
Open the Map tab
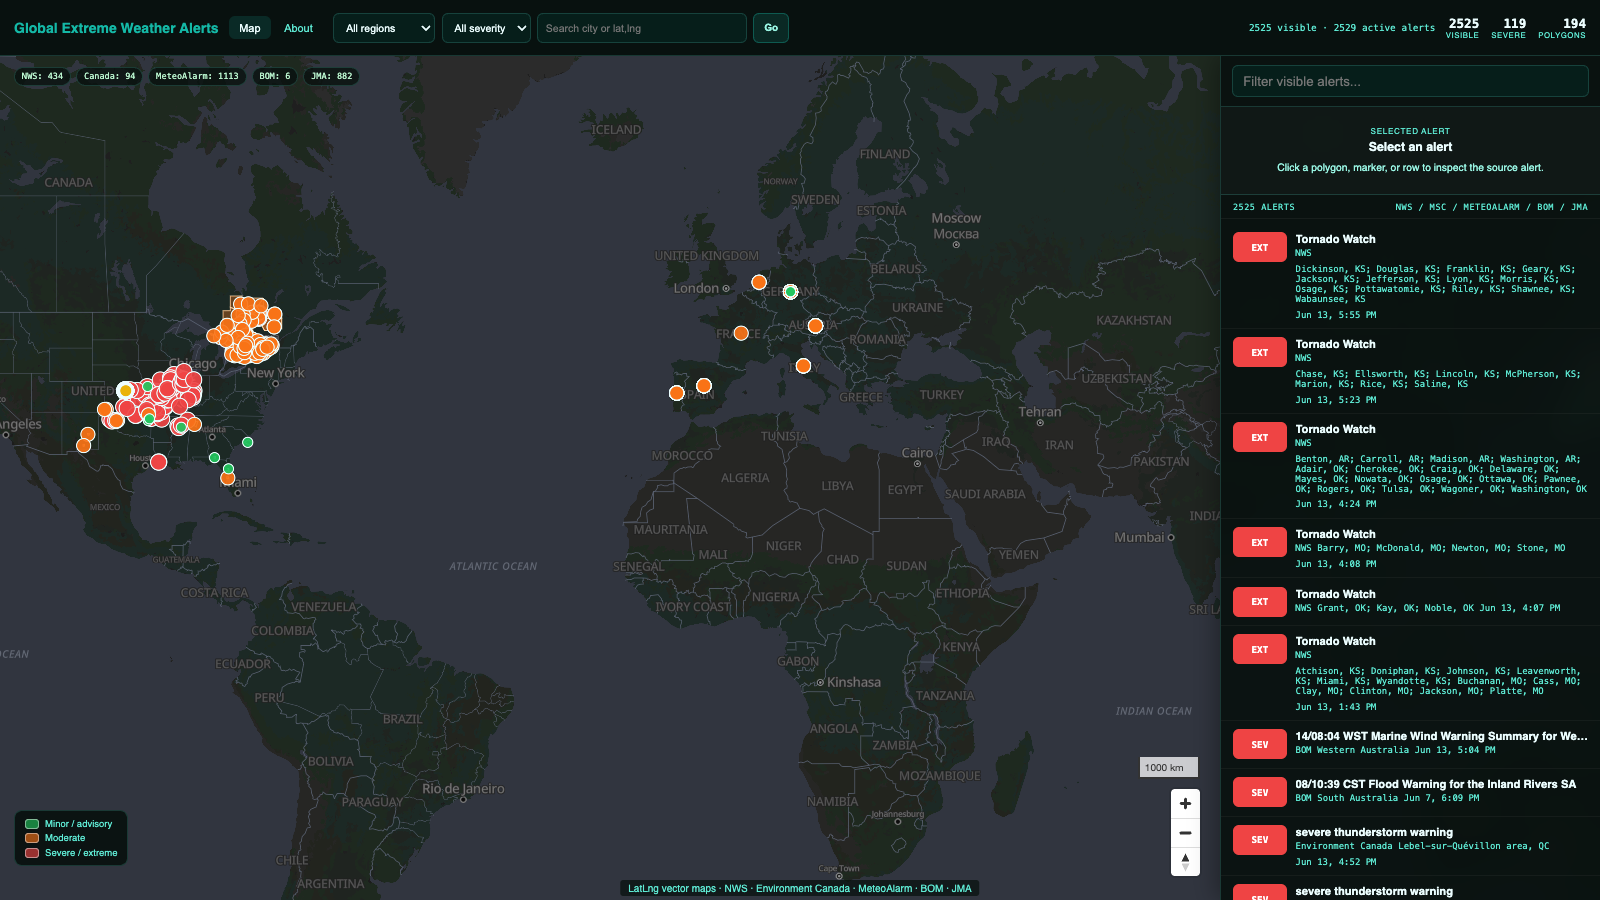point(250,28)
